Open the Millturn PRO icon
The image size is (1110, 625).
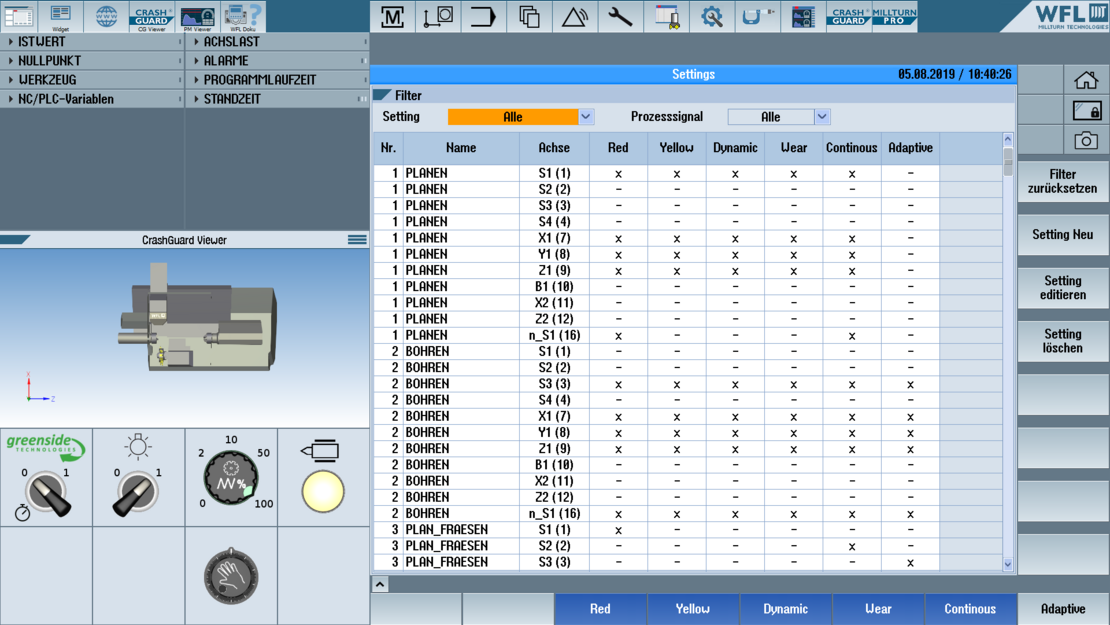(x=894, y=16)
